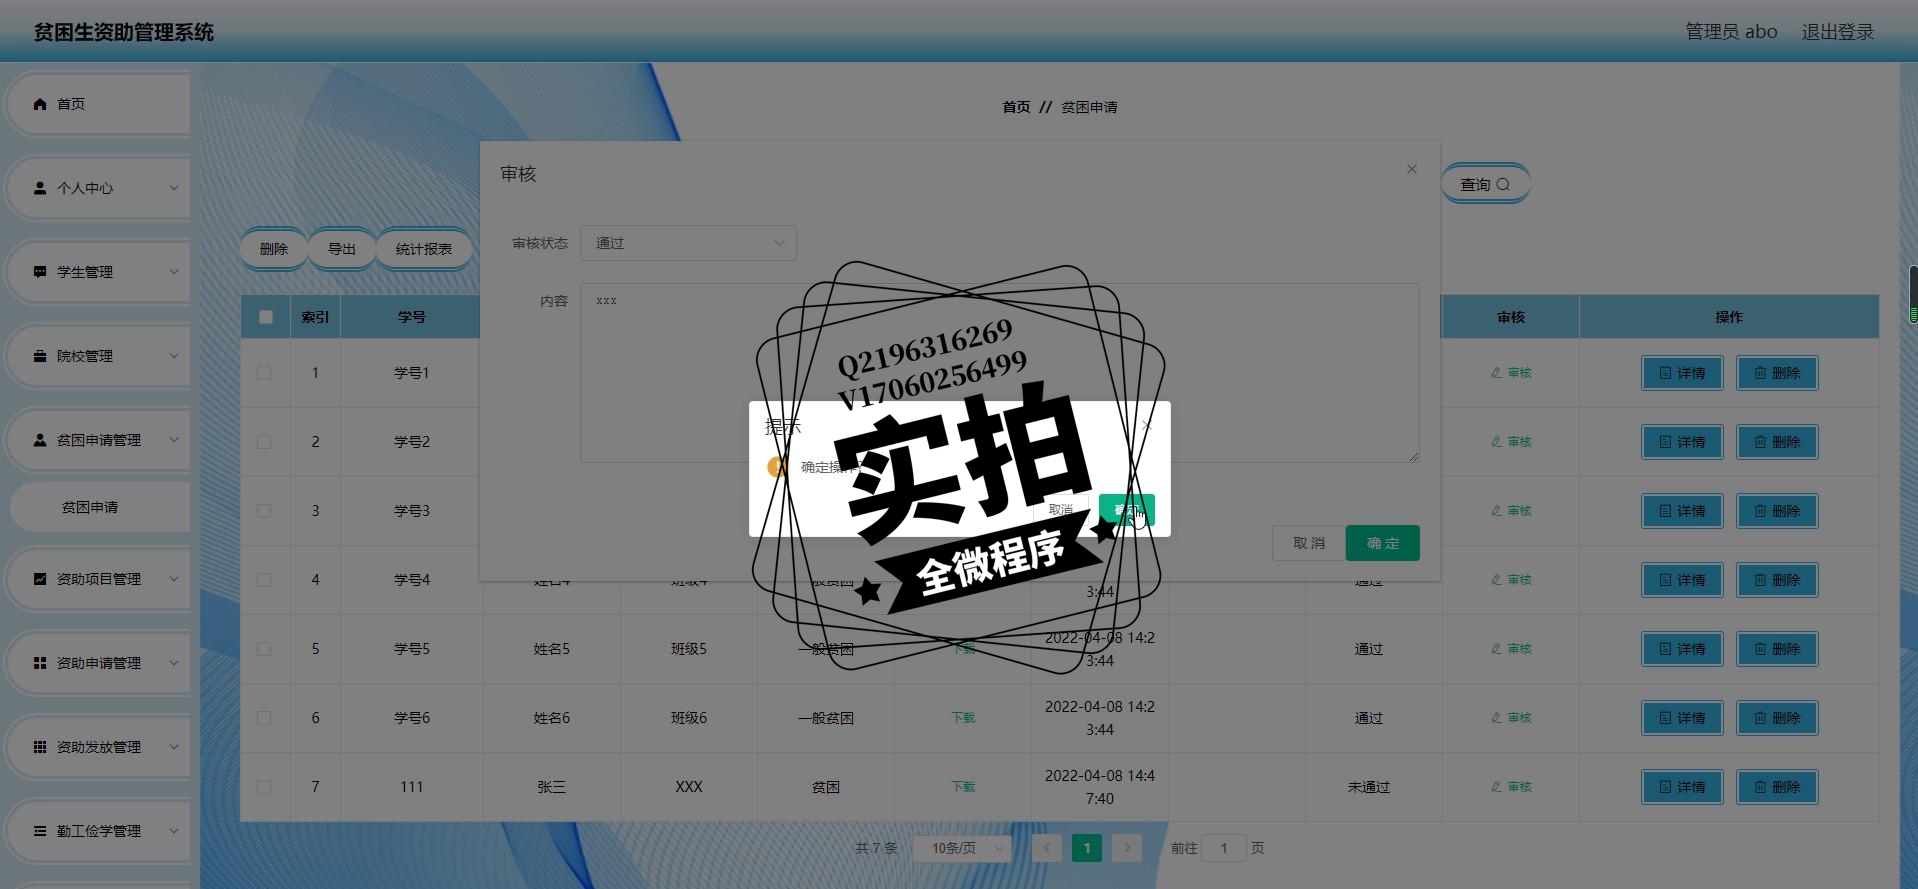Open the 审核状态 dropdown showing 通过
Screen dimensions: 1918x889
(688, 243)
